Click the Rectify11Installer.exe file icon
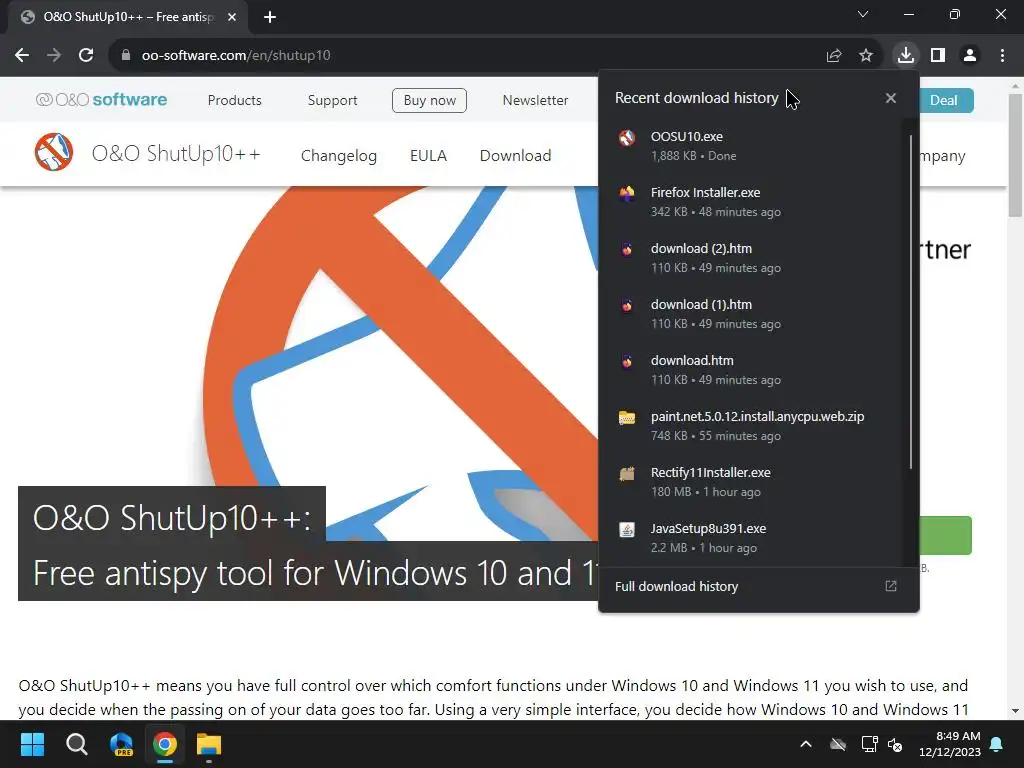 click(x=627, y=473)
